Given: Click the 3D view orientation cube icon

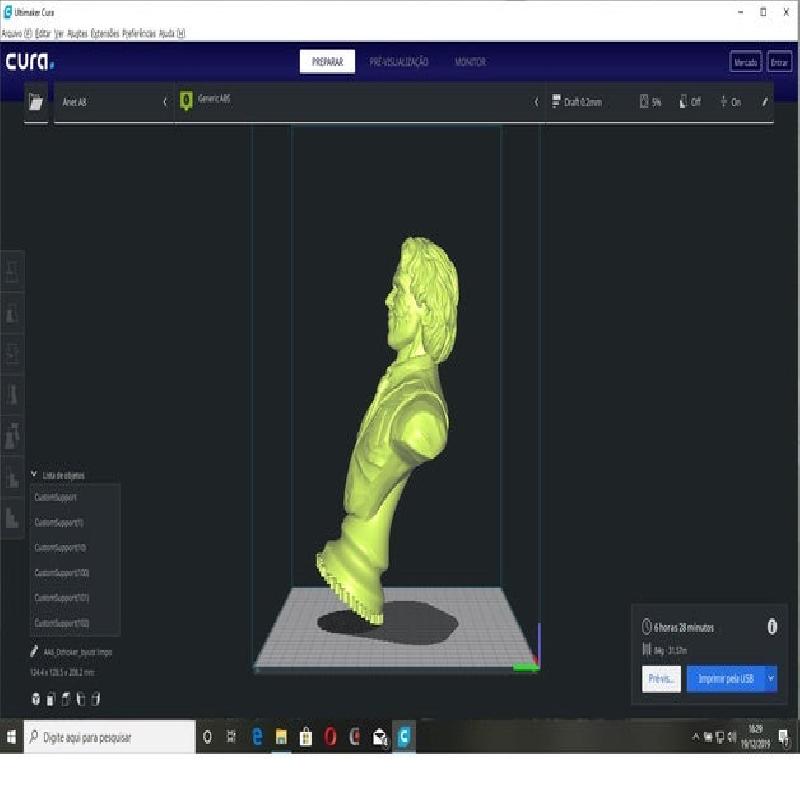Looking at the screenshot, I should pos(37,699).
